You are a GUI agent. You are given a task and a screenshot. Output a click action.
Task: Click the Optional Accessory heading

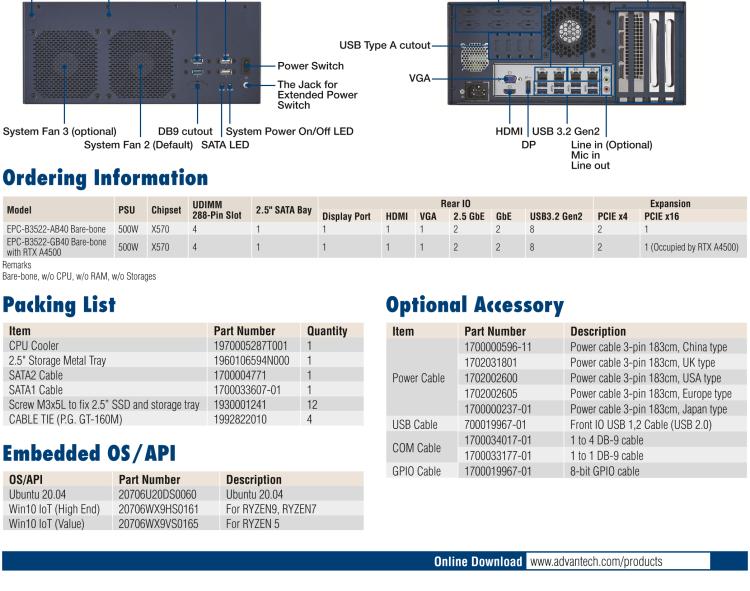point(474,304)
